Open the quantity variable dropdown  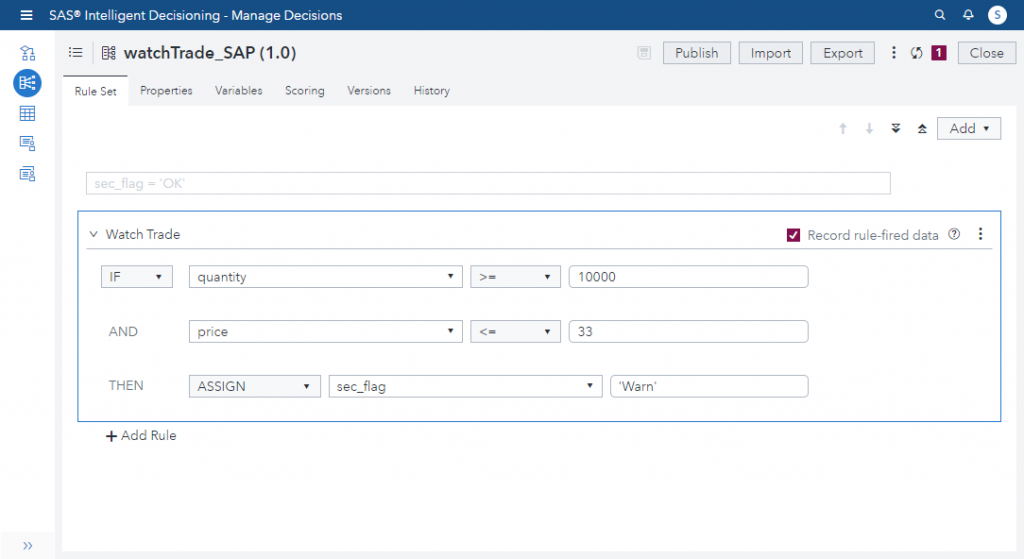[x=325, y=277]
